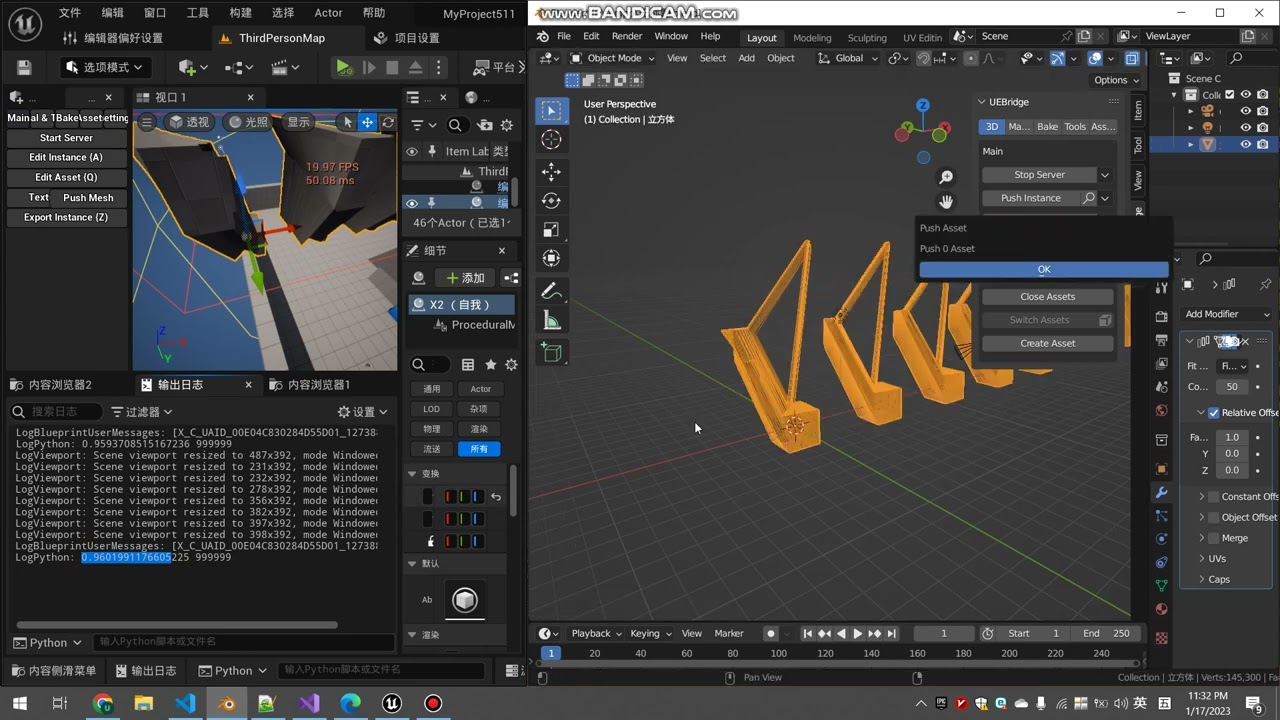Toggle Relative Offset checkbox in Array modifier
Image resolution: width=1280 pixels, height=720 pixels.
[x=1214, y=413]
